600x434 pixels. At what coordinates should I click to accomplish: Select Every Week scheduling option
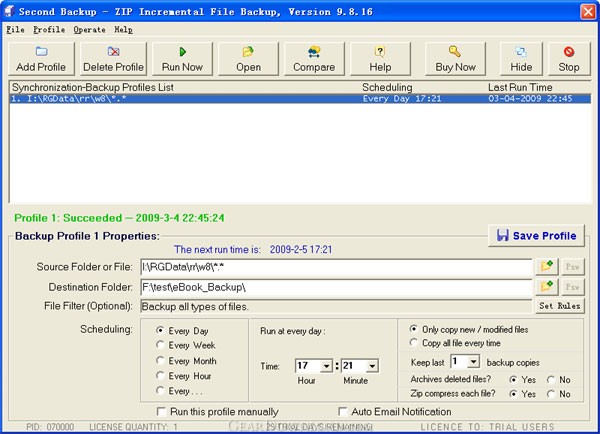[x=186, y=345]
